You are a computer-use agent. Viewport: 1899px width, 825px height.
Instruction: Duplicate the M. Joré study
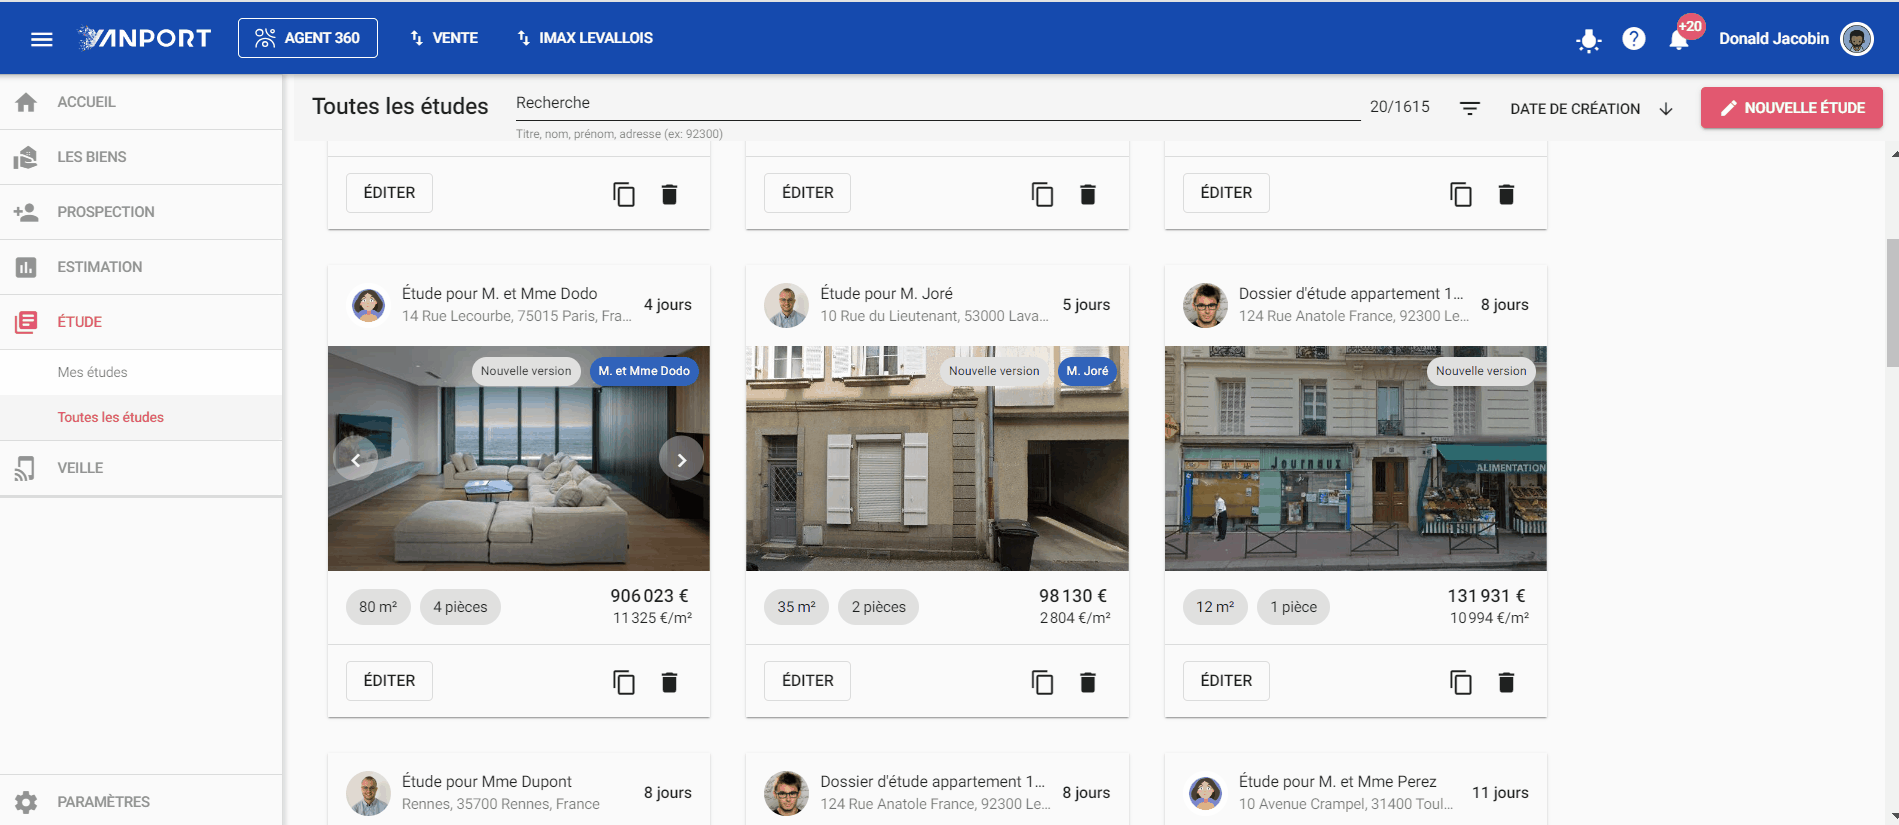click(1042, 682)
